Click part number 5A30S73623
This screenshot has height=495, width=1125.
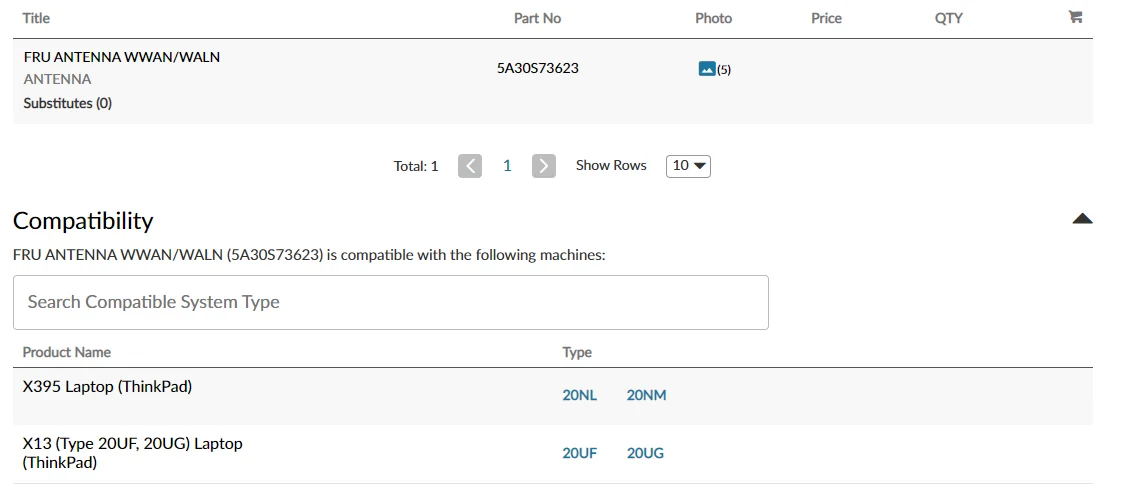point(538,68)
